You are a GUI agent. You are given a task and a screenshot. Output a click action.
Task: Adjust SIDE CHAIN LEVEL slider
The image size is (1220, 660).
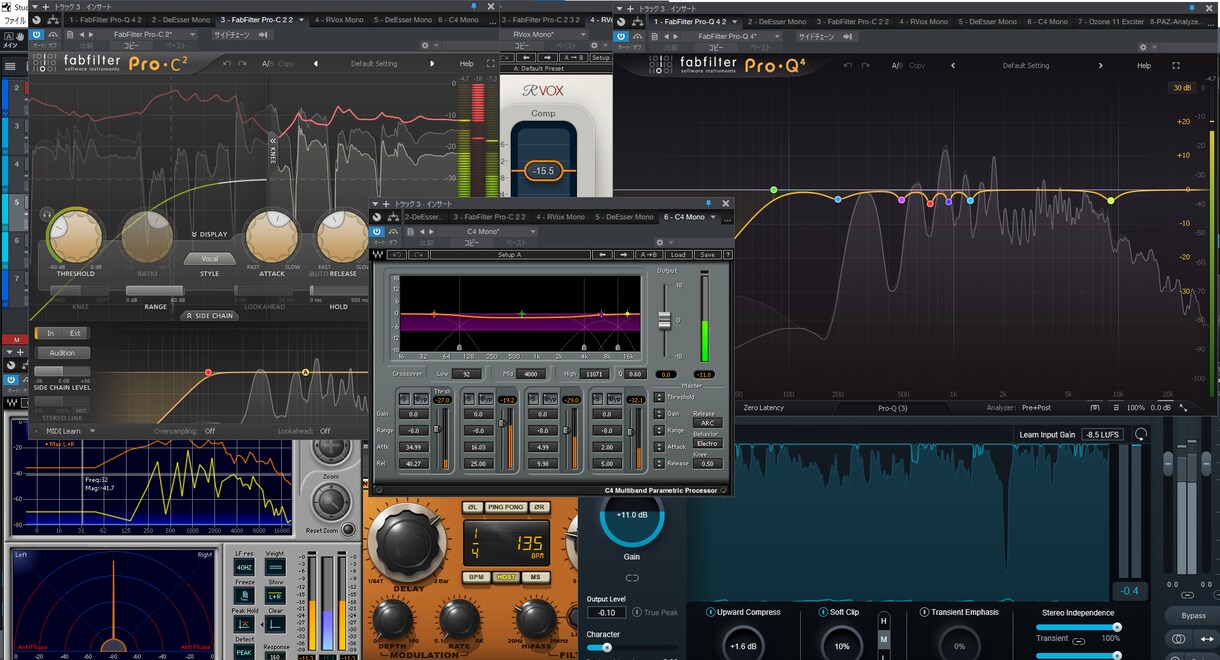tap(63, 371)
